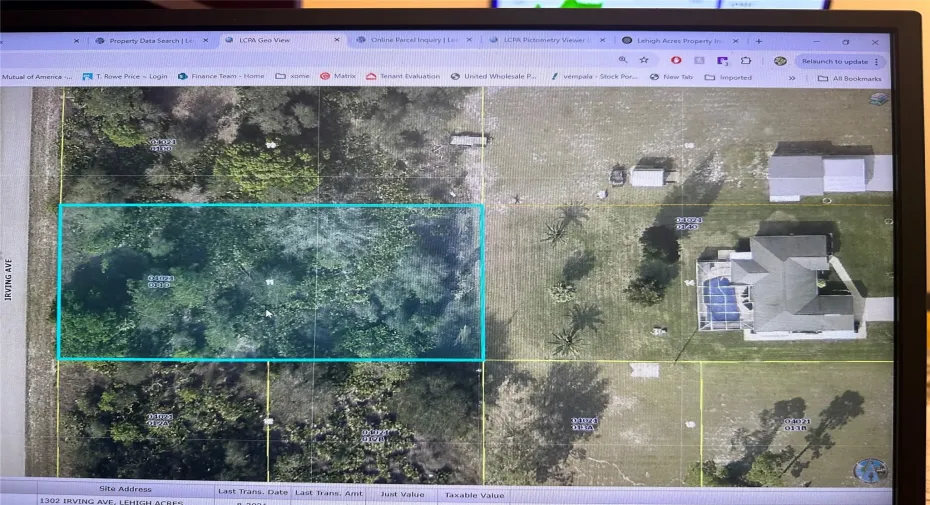The width and height of the screenshot is (930, 505).
Task: Click the zoom magnifier icon in address bar
Action: tap(622, 60)
